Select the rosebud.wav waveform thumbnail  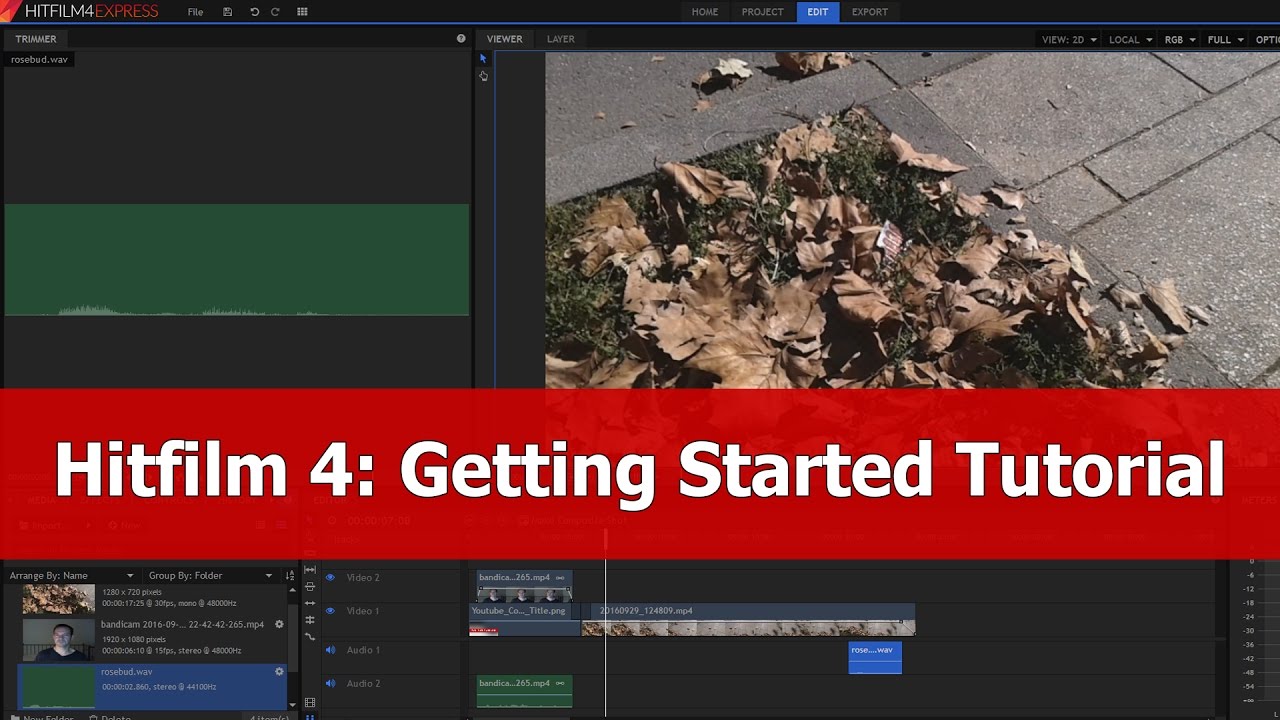click(x=59, y=687)
